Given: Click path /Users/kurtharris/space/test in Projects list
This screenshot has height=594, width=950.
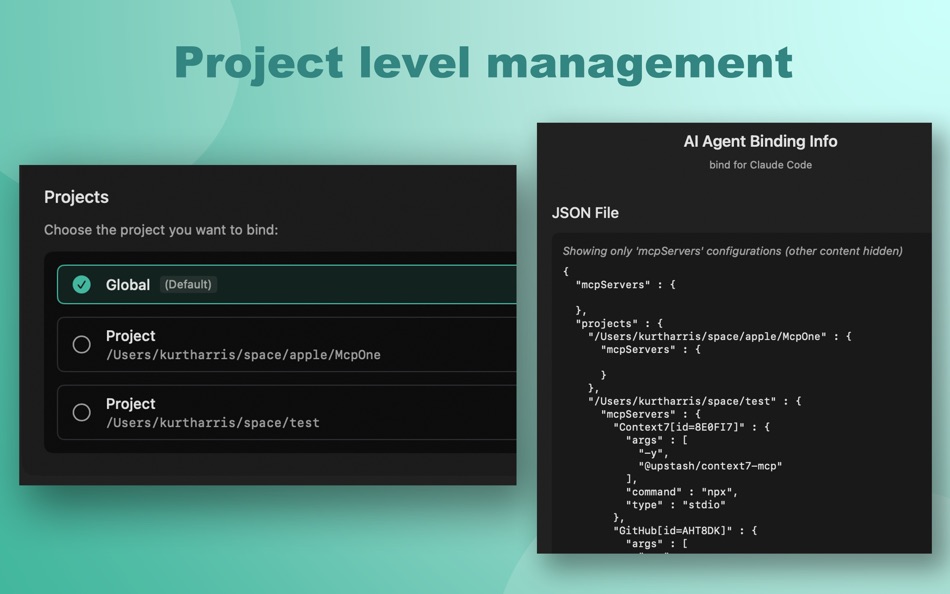Looking at the screenshot, I should point(213,422).
